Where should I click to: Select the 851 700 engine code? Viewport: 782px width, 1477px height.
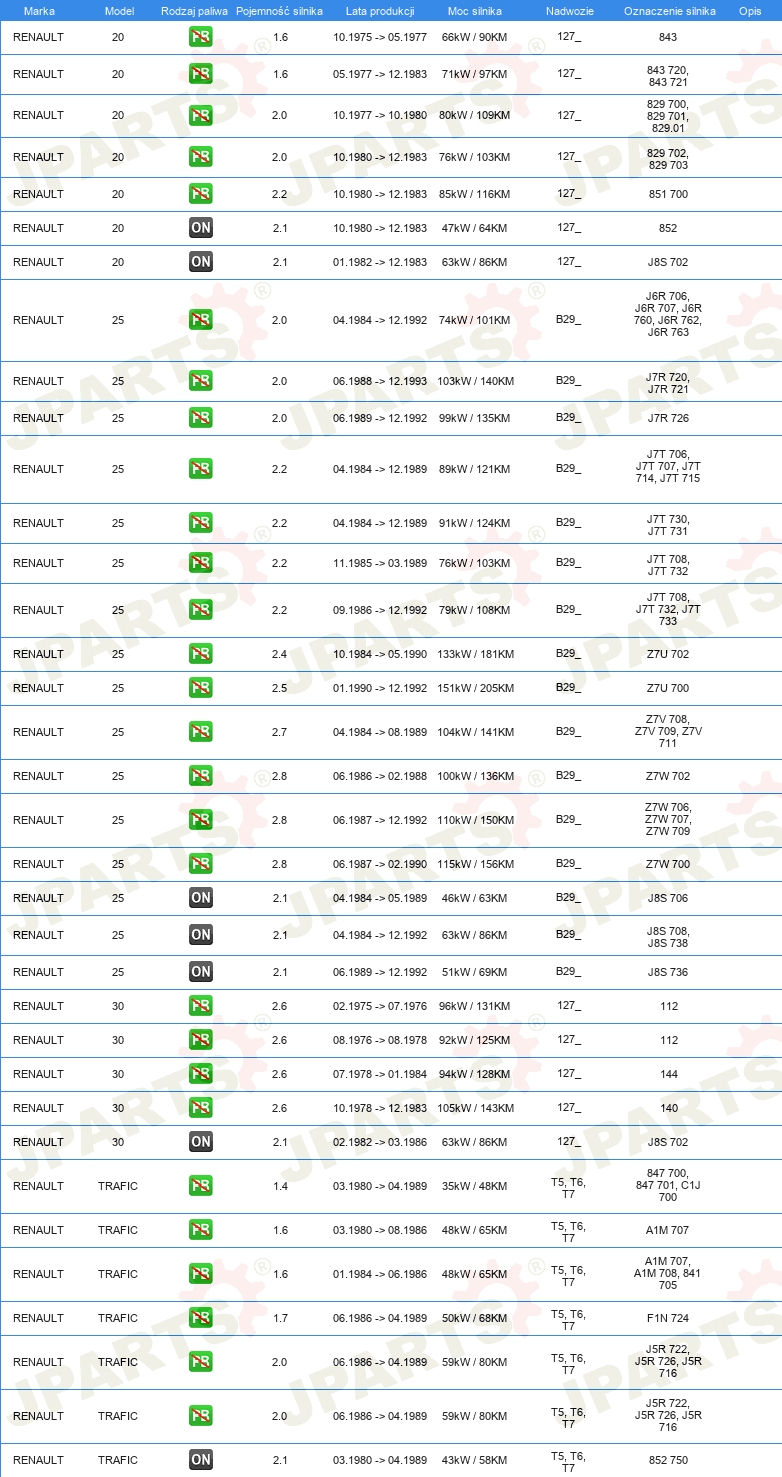tap(668, 195)
